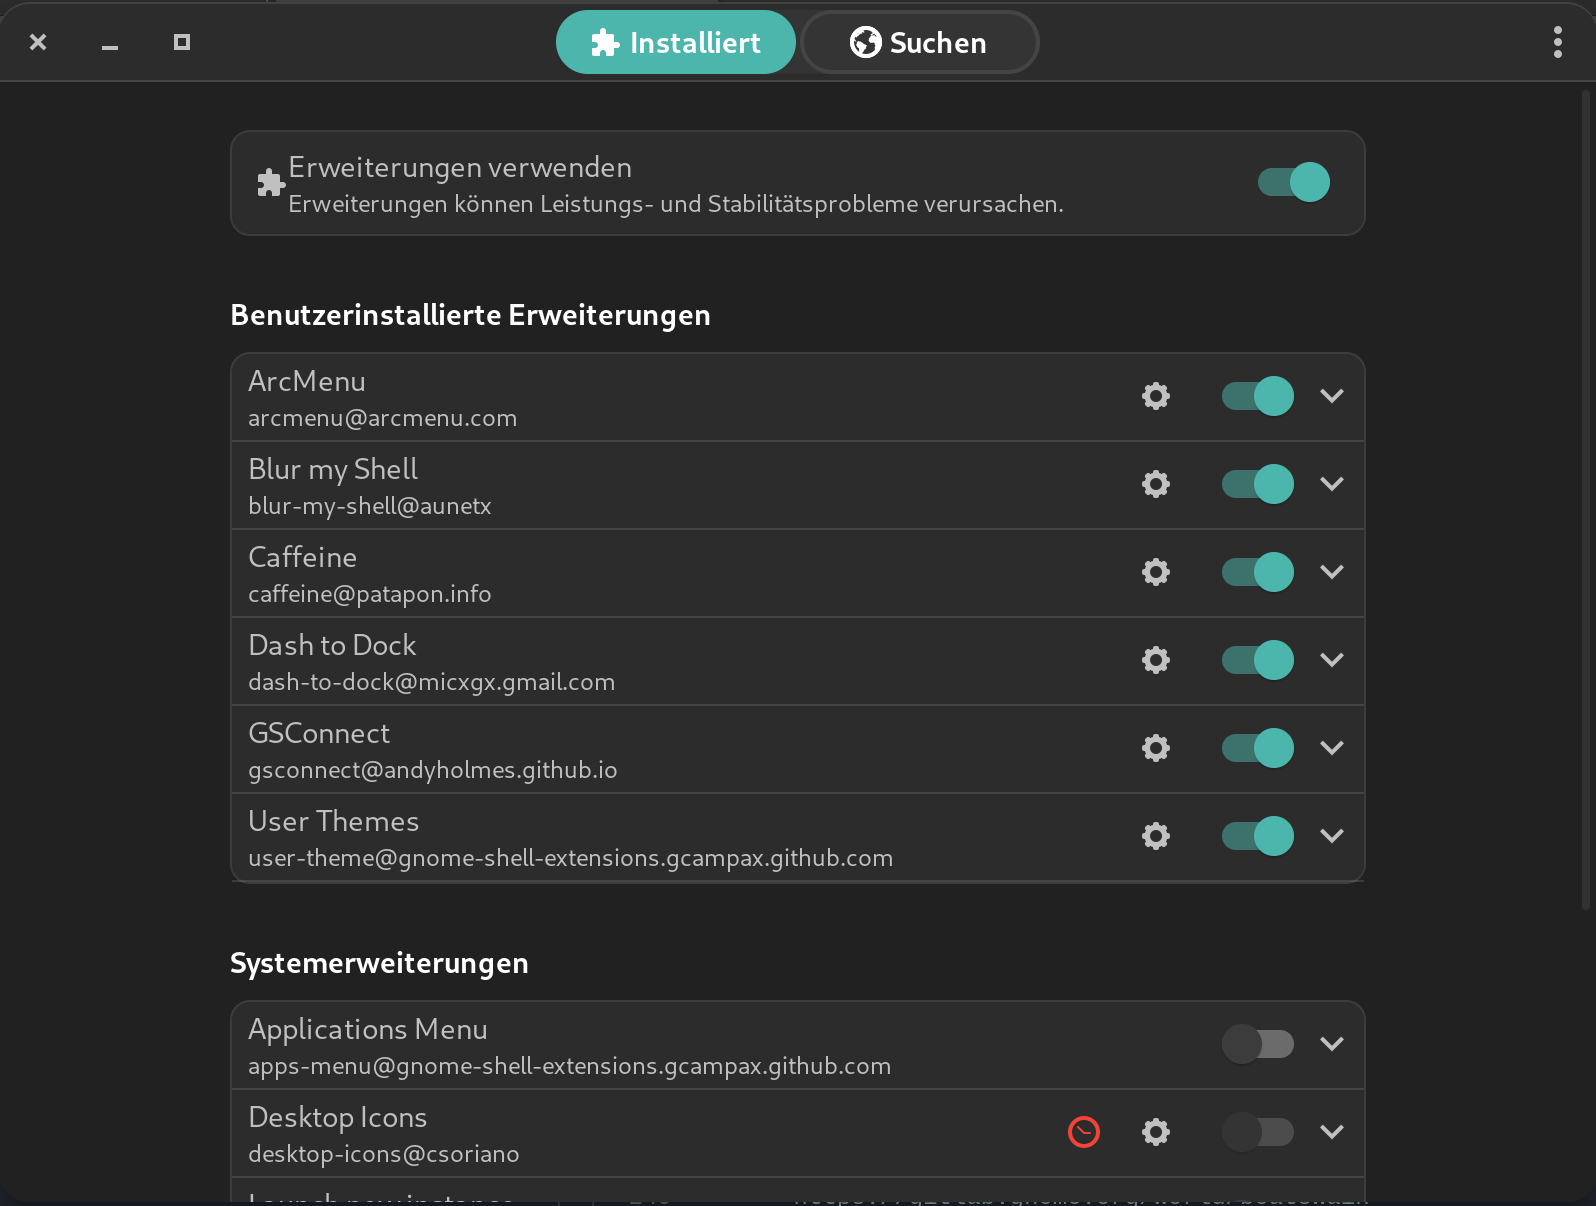
Task: Disable the Blur my Shell switch
Action: point(1258,484)
